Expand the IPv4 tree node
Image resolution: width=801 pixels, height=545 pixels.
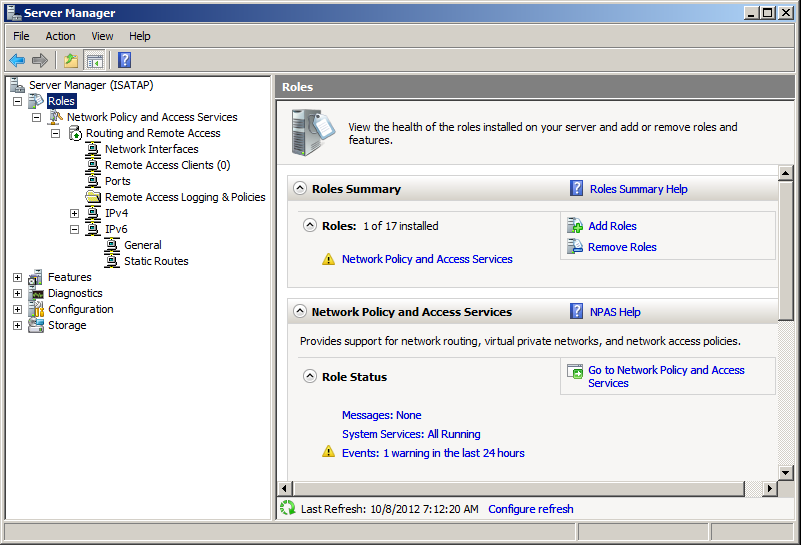75,214
